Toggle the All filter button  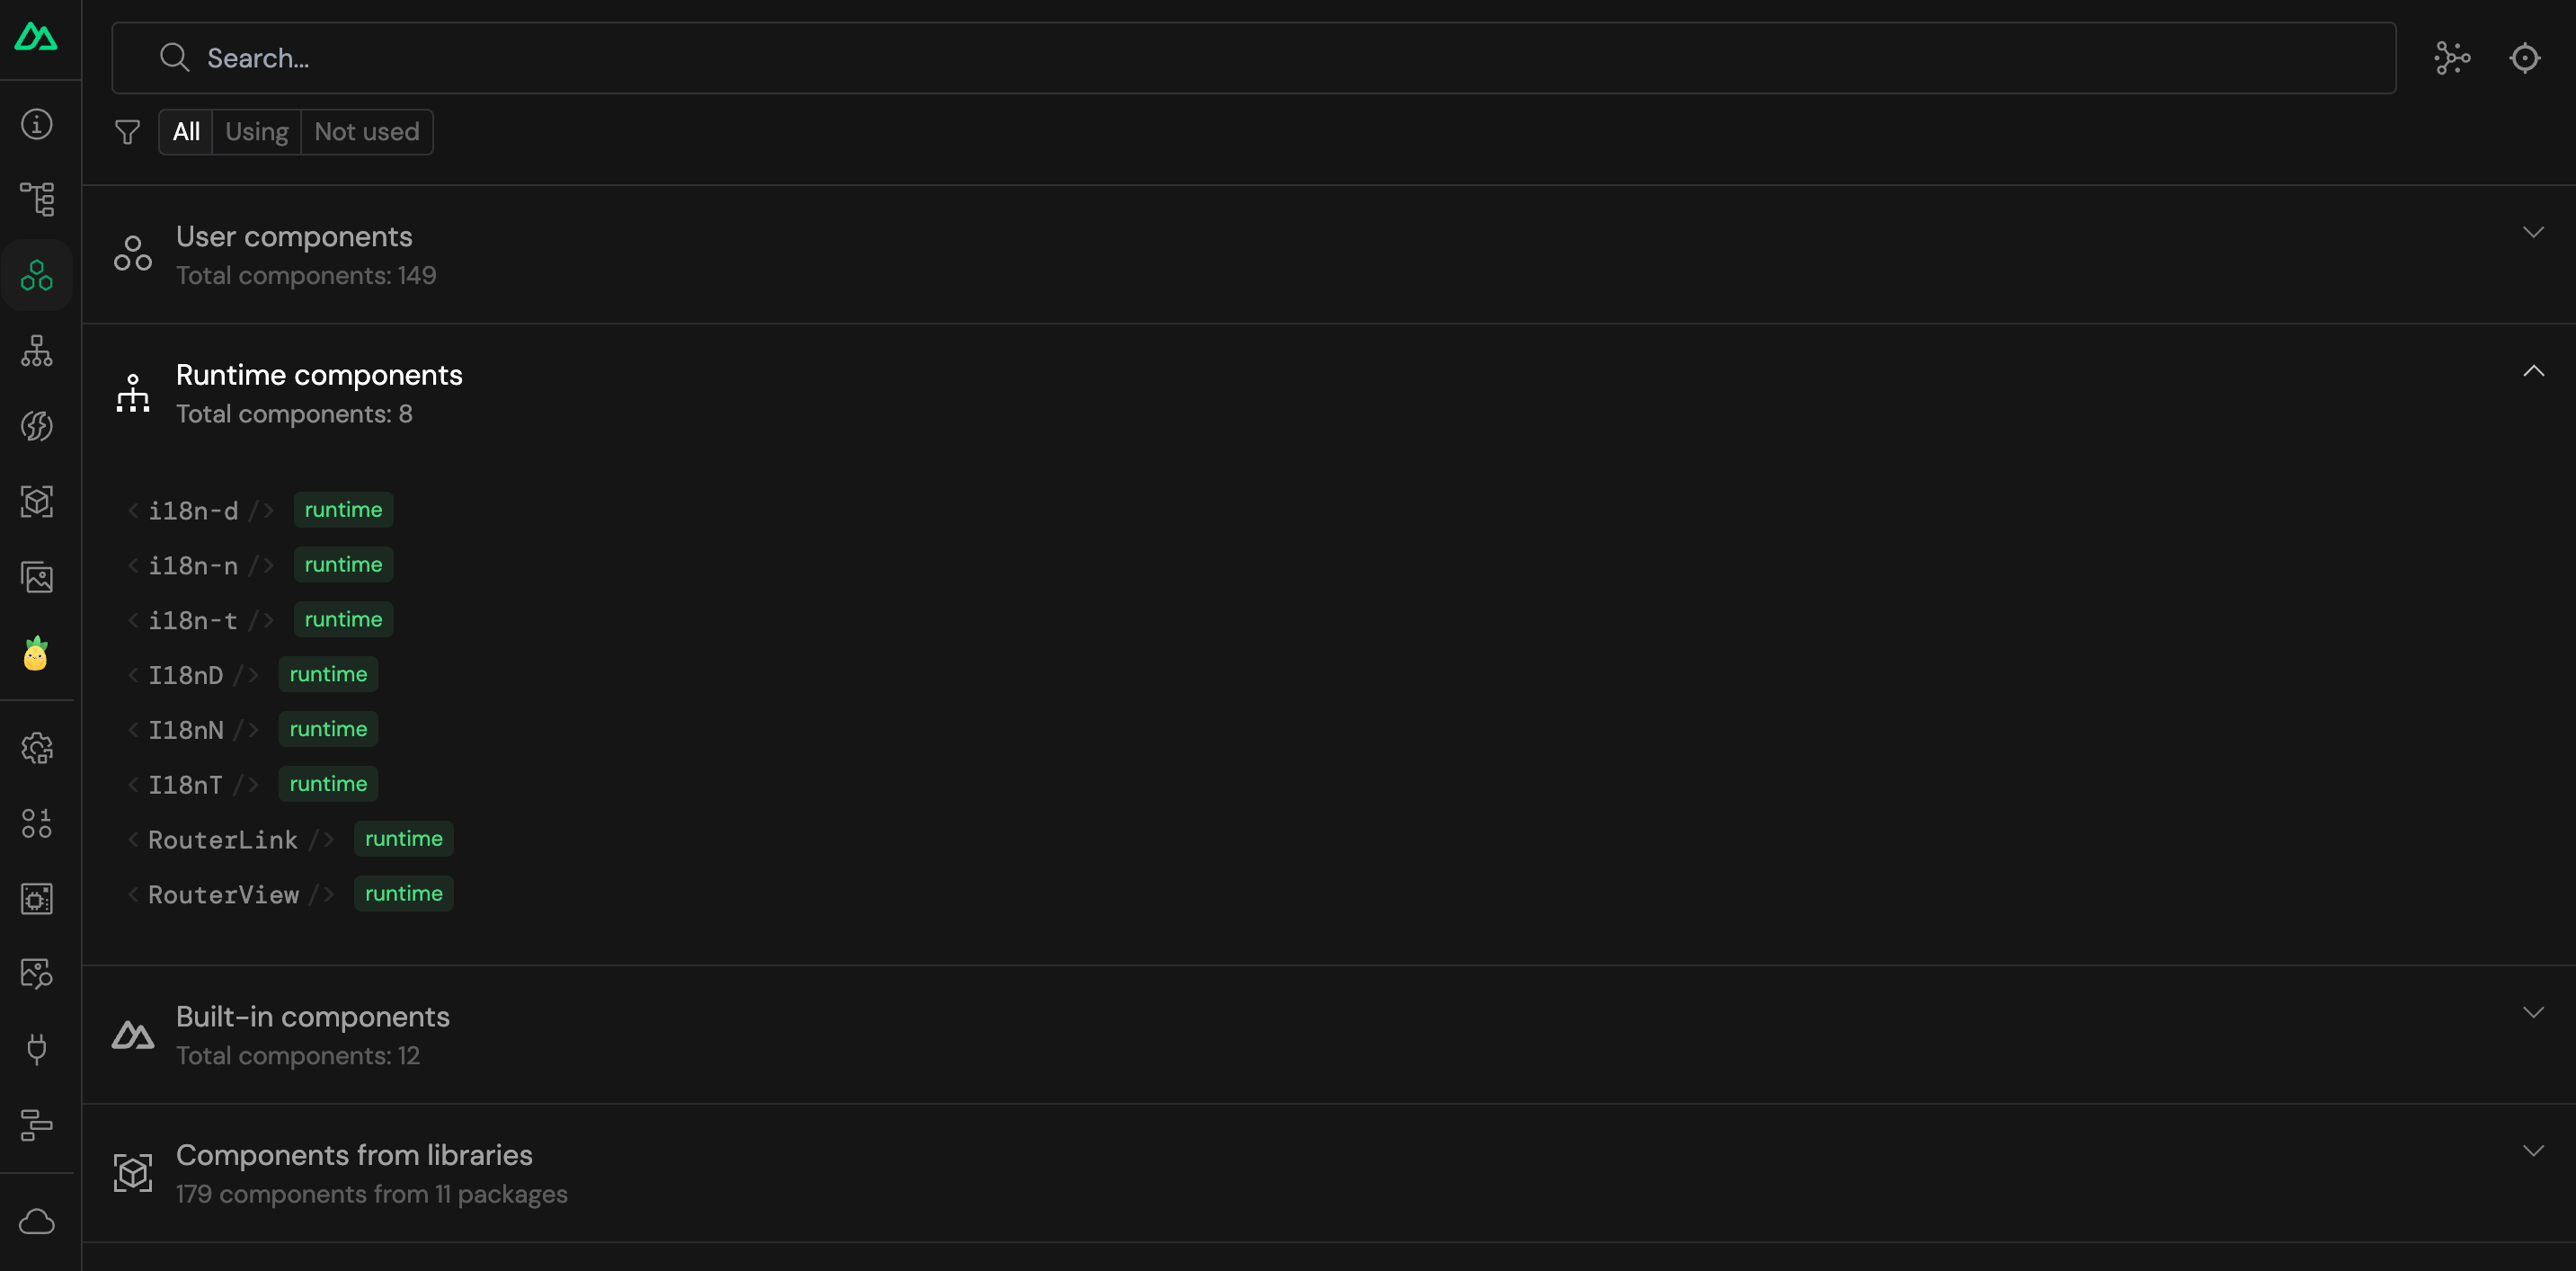click(x=186, y=131)
